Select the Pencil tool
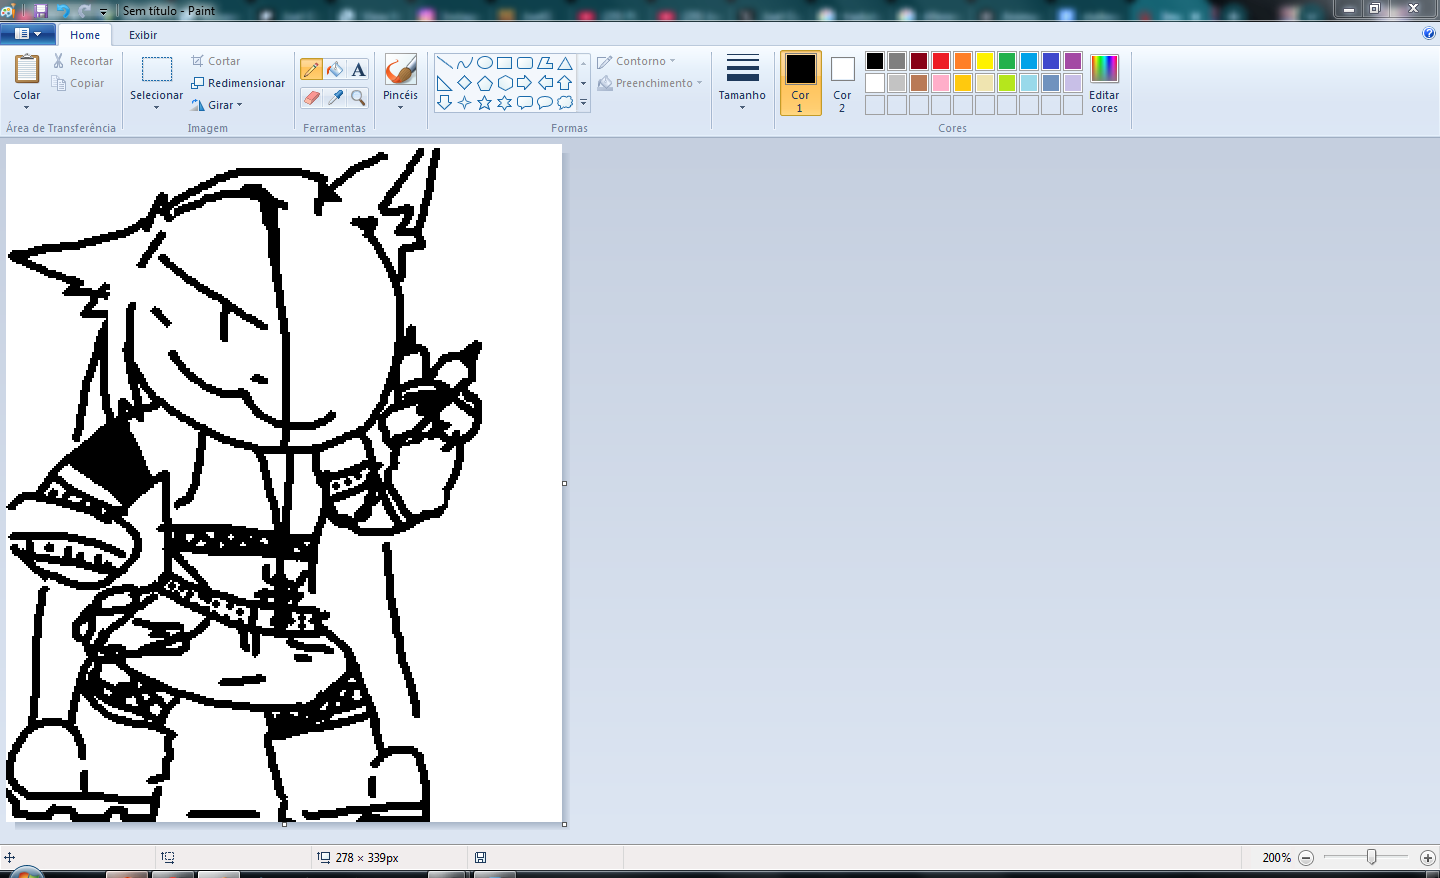This screenshot has width=1440, height=878. coord(311,69)
